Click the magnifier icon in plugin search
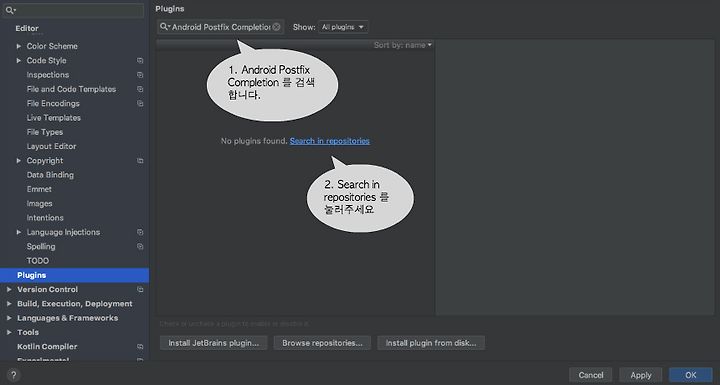The height and width of the screenshot is (385, 720). tap(164, 27)
